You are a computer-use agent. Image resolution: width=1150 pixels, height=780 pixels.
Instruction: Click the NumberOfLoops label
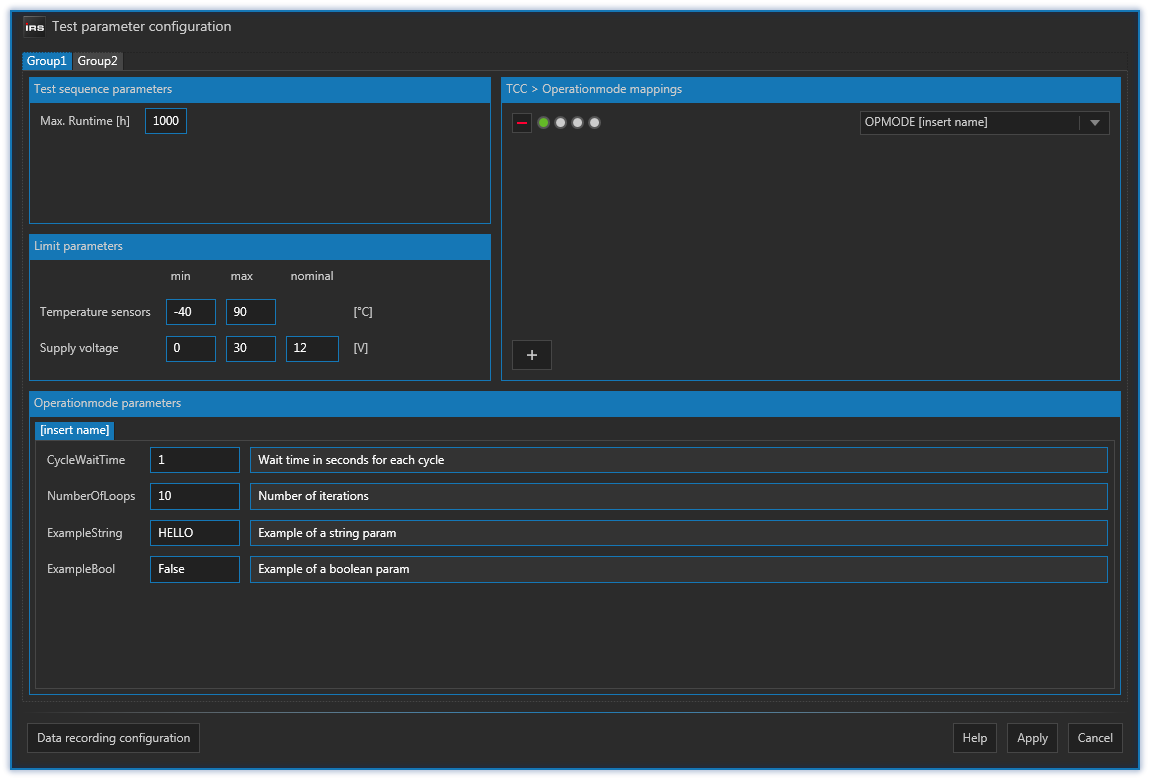pos(91,496)
